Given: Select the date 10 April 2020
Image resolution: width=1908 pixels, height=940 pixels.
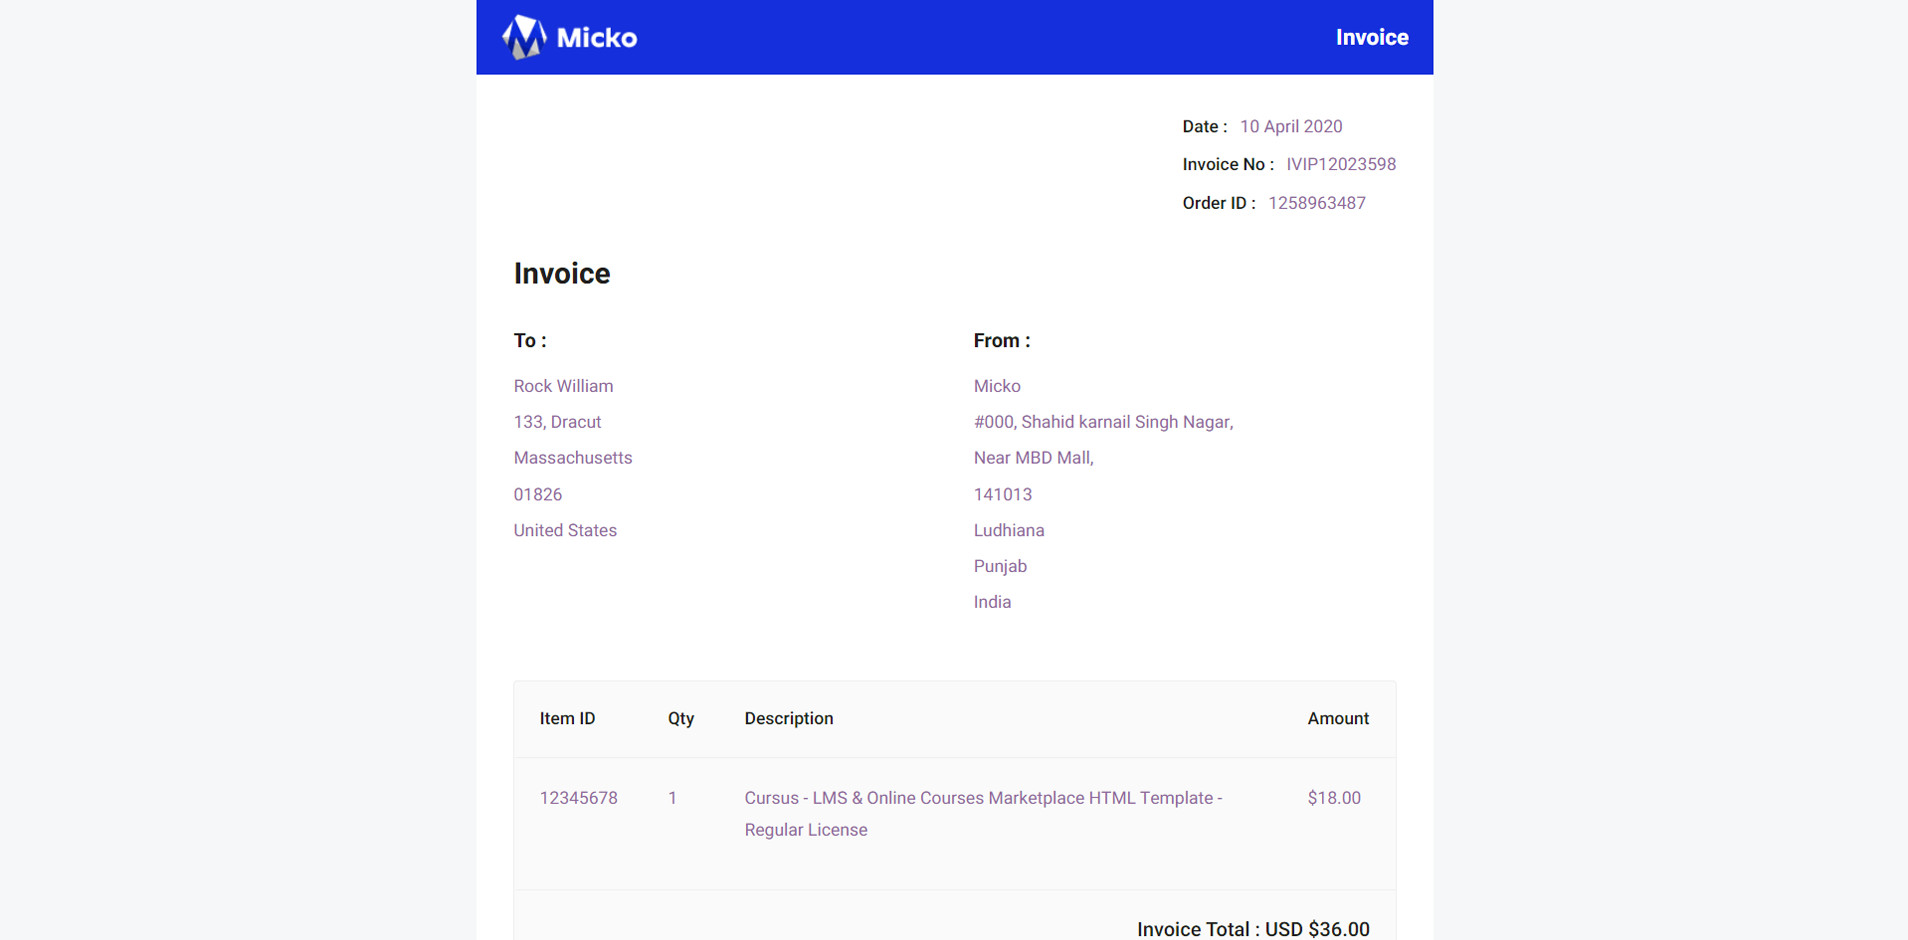Looking at the screenshot, I should (1290, 127).
